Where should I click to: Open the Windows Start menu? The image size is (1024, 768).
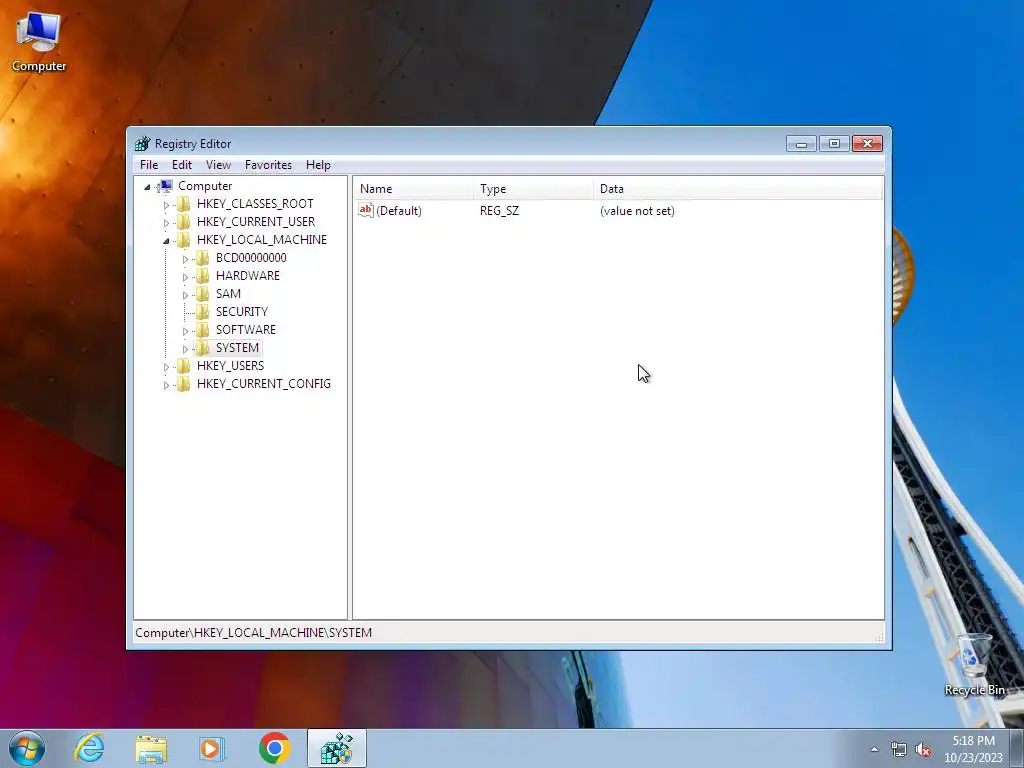click(x=27, y=748)
